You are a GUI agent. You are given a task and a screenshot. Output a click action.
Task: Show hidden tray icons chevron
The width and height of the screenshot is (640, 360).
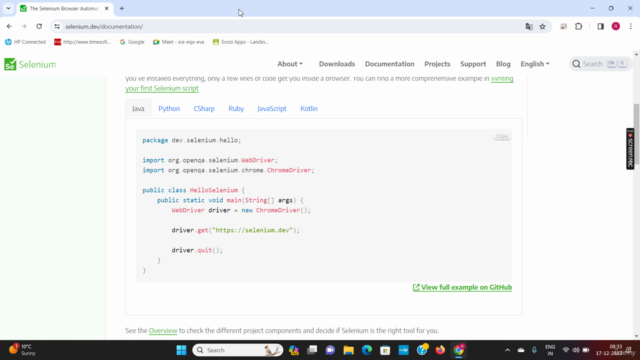point(507,350)
